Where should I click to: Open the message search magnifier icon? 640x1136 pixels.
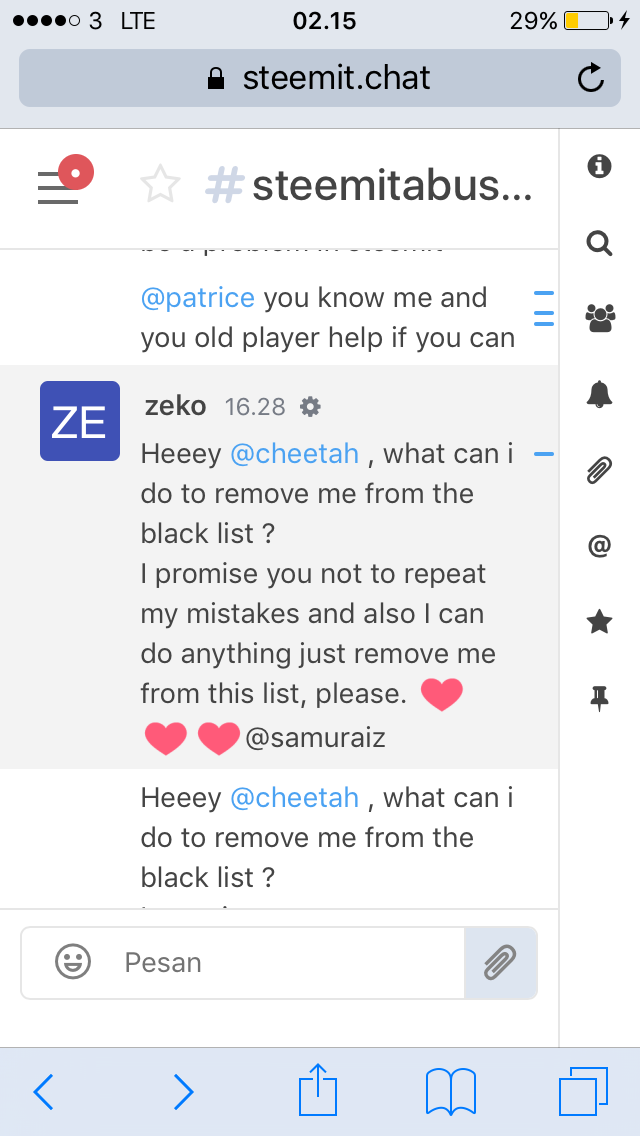coord(599,243)
